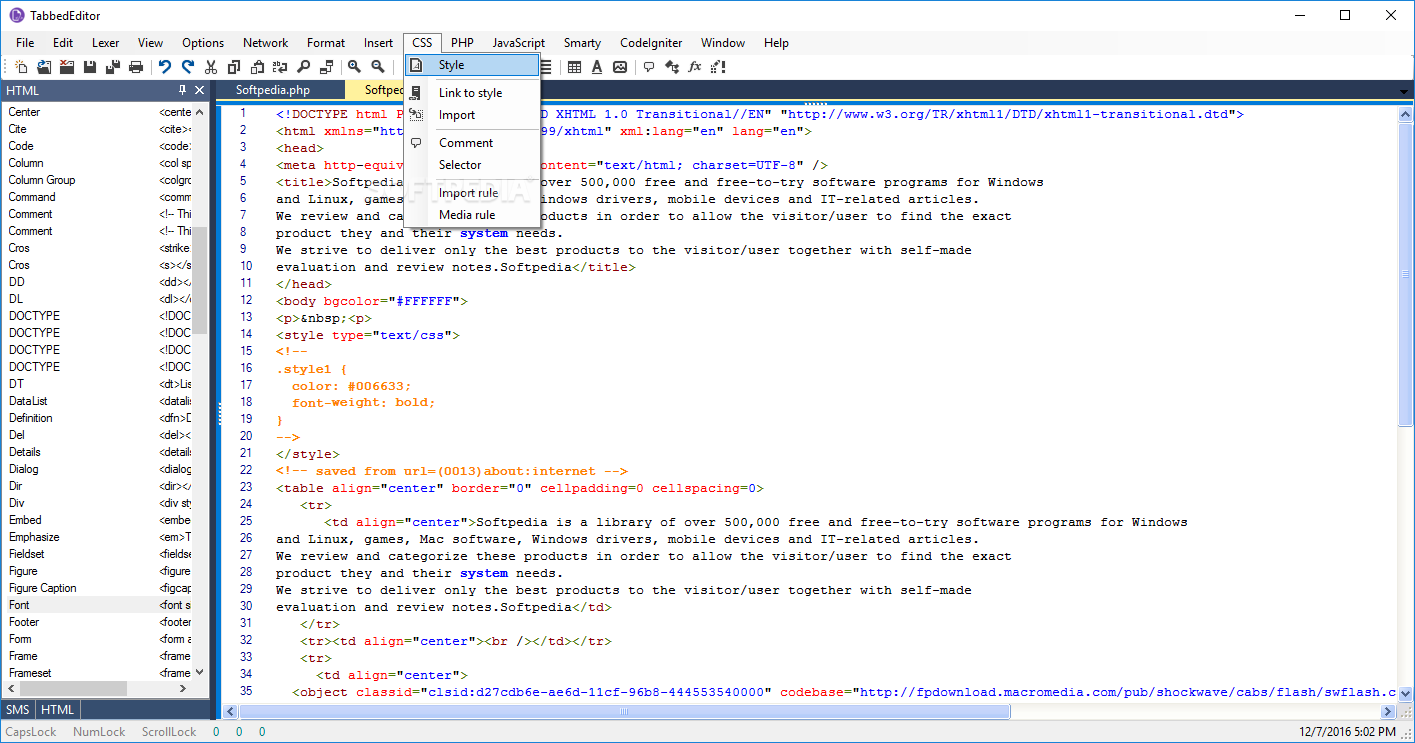This screenshot has width=1415, height=743.
Task: Click the Close file icon with red X
Action: click(67, 67)
